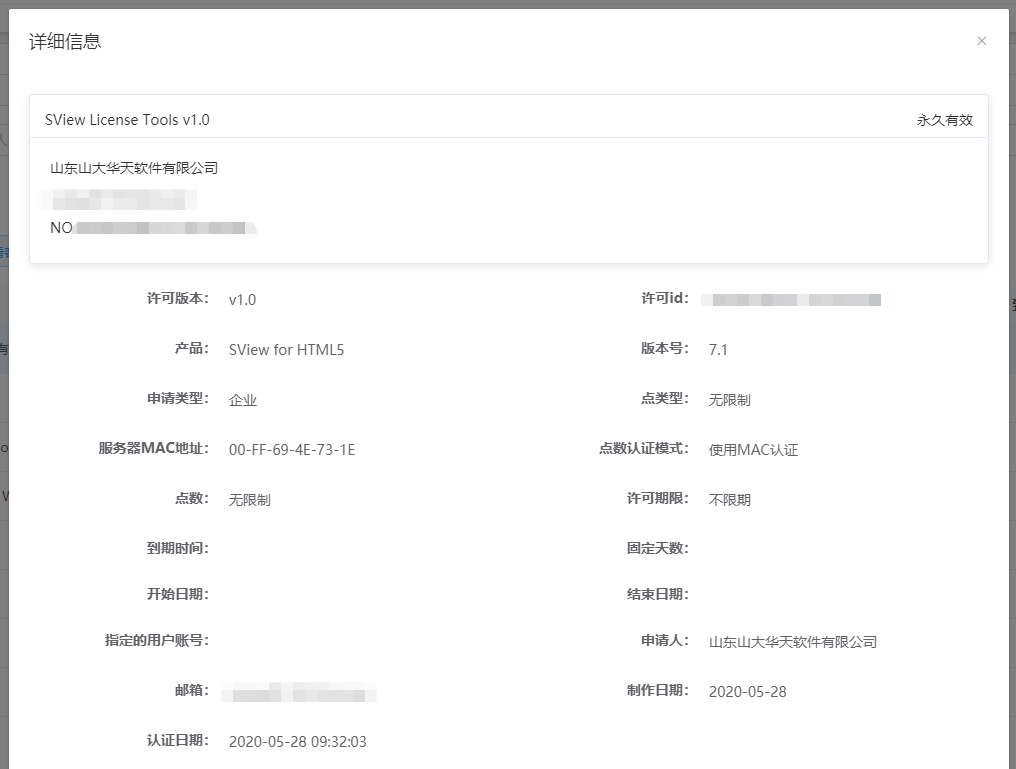Select company name 山东山大华天软件有限公司 in card
1016x769 pixels.
[x=134, y=168]
